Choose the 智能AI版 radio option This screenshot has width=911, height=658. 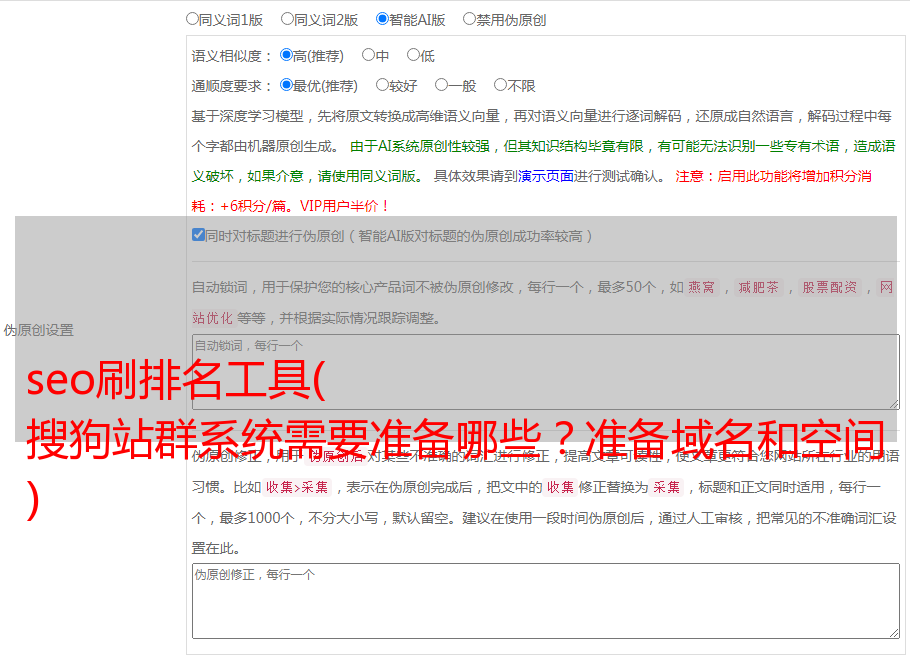click(x=382, y=19)
